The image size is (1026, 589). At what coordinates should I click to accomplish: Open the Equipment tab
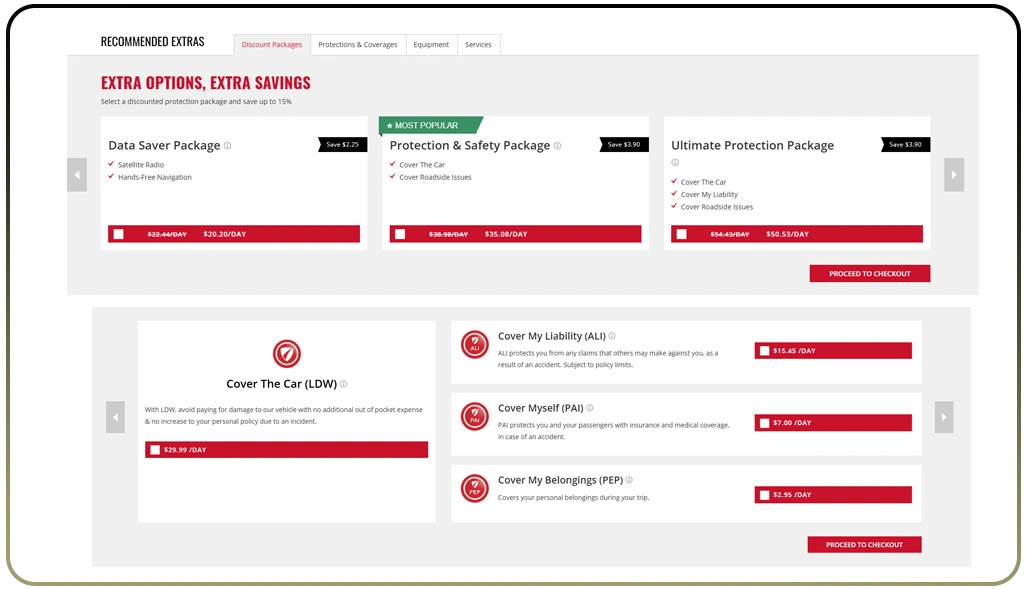(x=431, y=45)
